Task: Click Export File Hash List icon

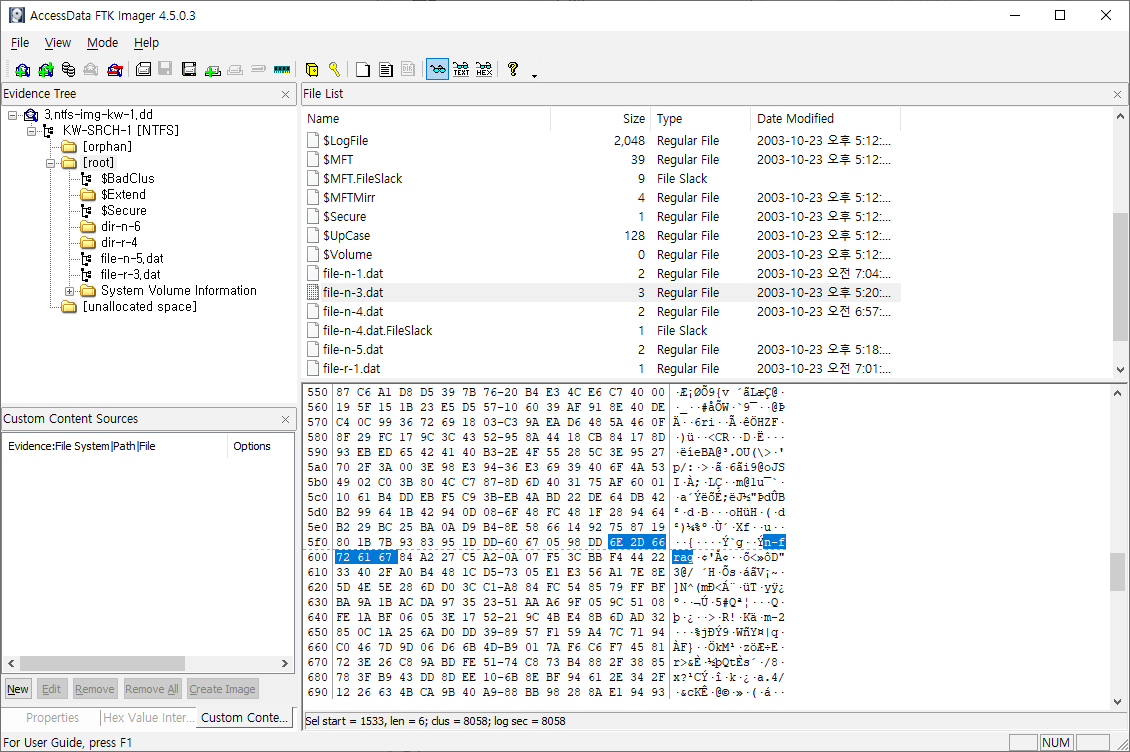Action: coord(386,69)
